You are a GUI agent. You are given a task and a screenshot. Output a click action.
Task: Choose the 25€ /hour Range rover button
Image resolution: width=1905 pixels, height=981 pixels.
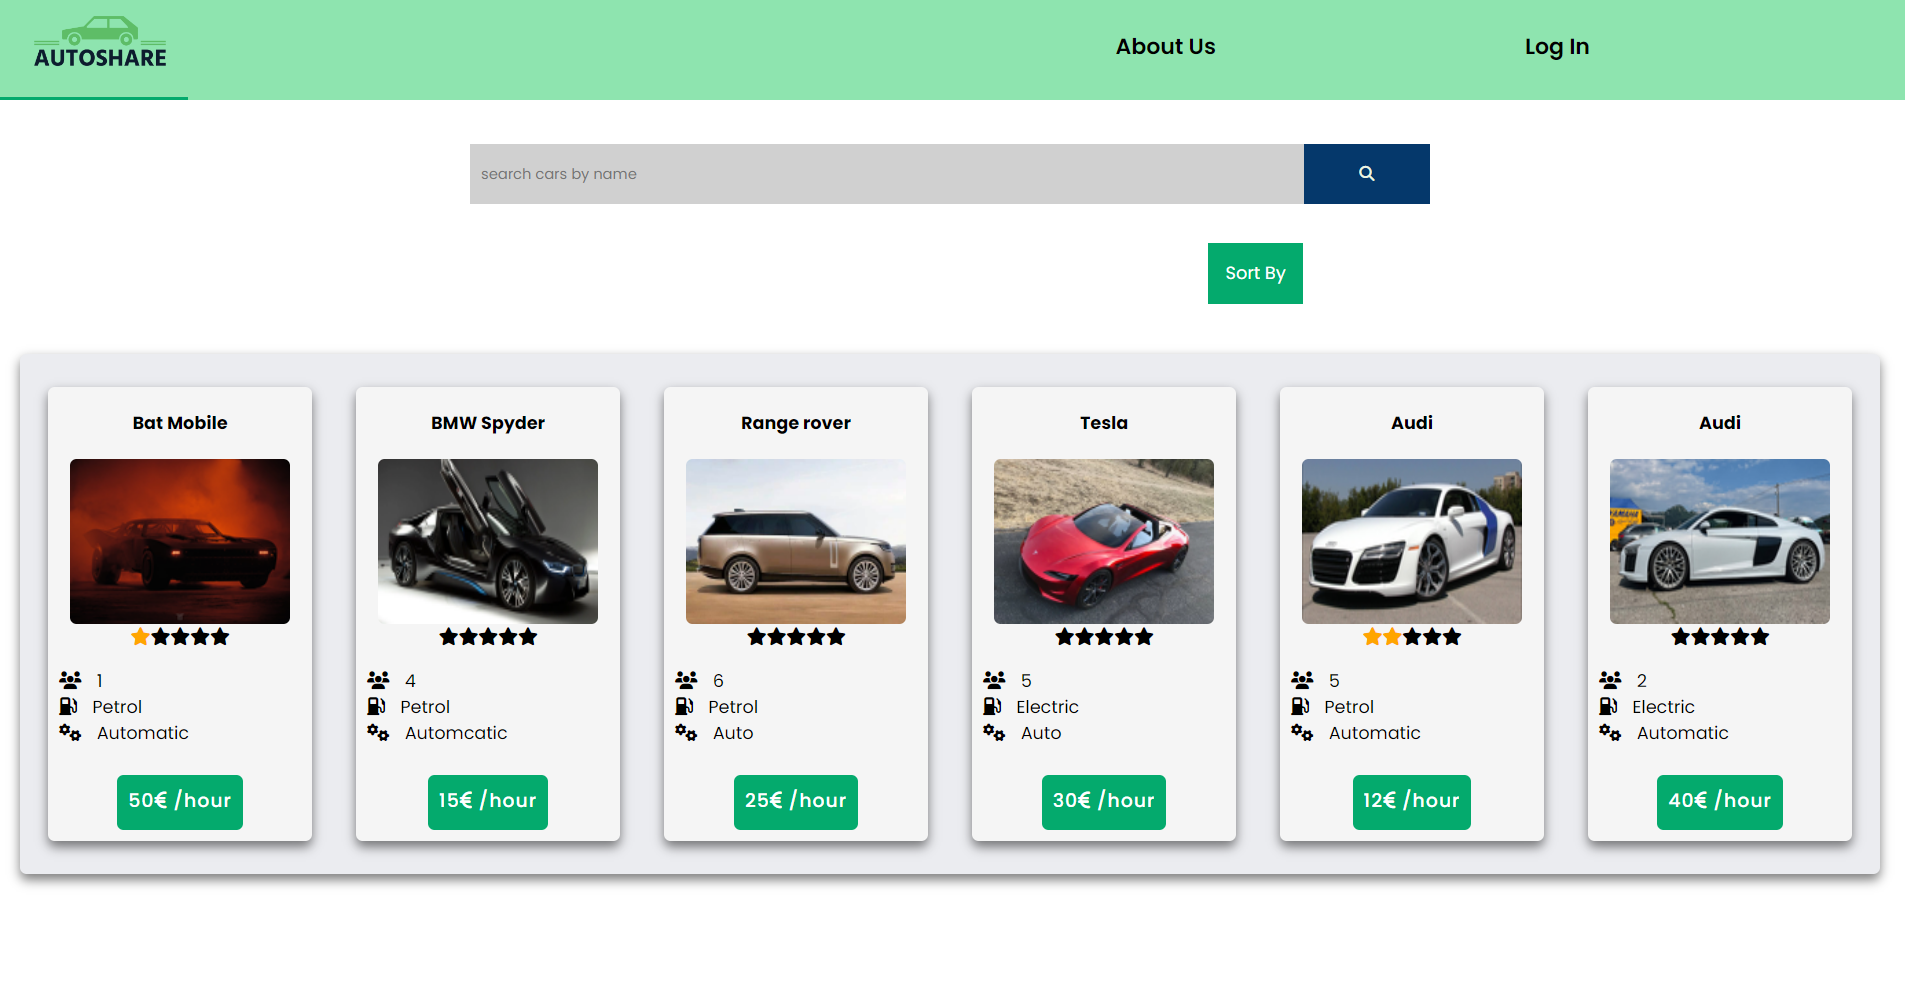[796, 802]
